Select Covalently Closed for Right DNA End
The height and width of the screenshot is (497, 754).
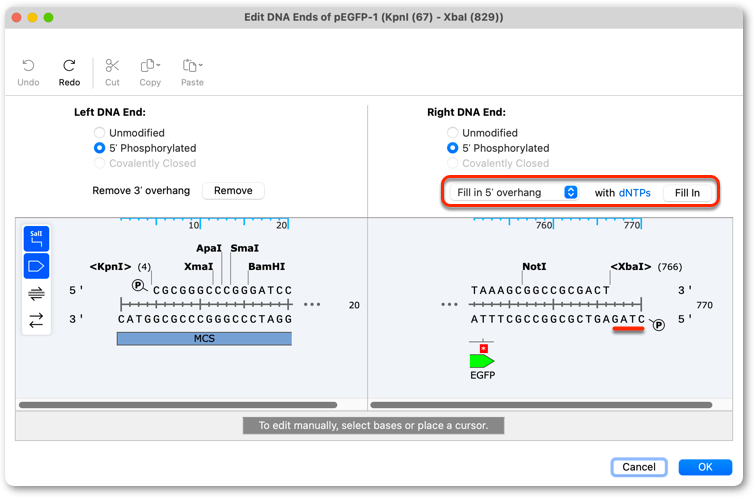coord(452,163)
